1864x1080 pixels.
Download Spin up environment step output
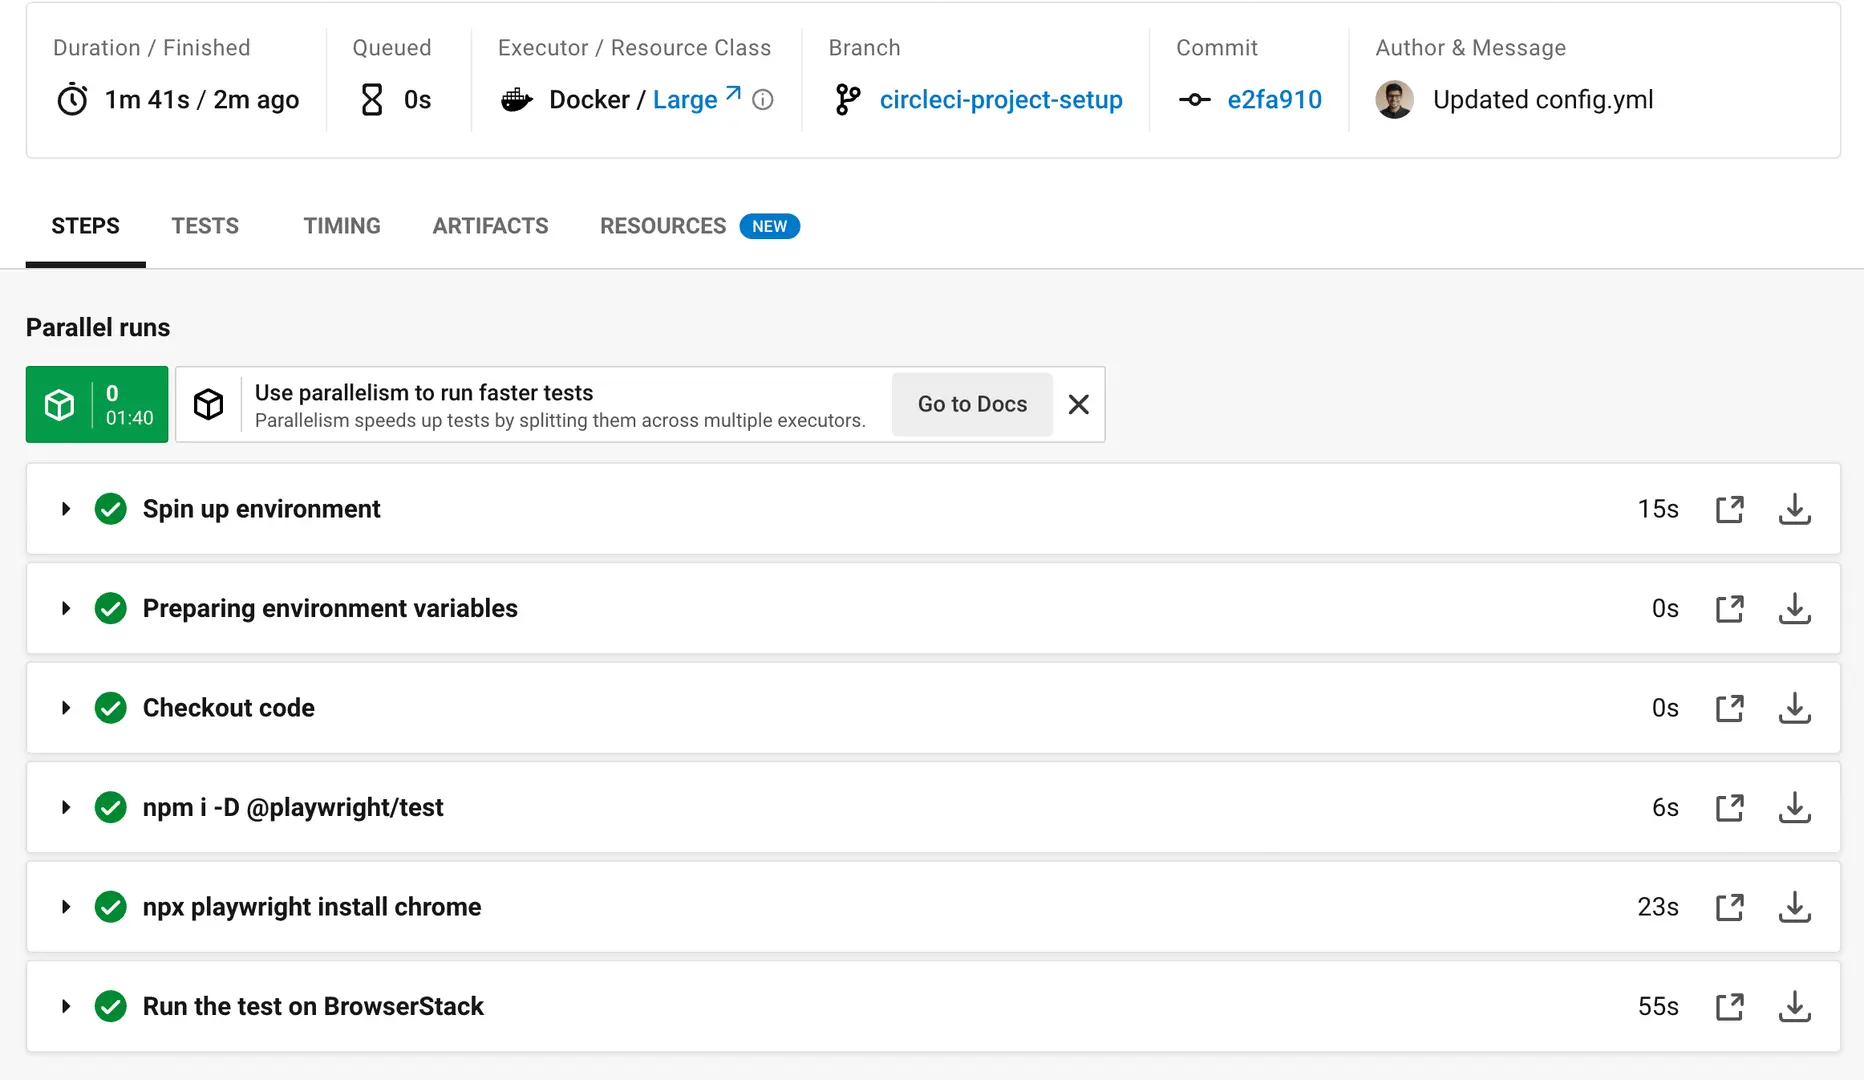(x=1794, y=509)
